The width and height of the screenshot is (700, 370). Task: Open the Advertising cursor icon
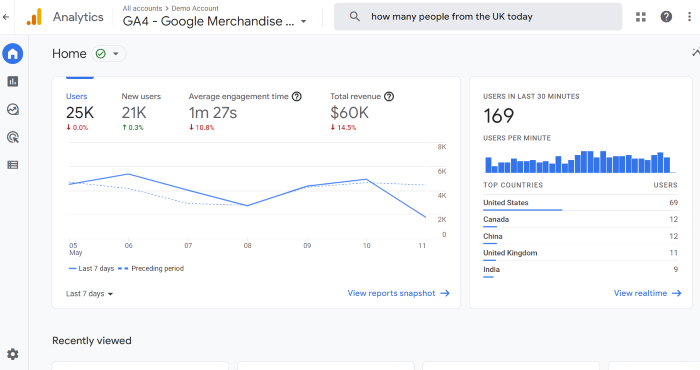click(12, 137)
